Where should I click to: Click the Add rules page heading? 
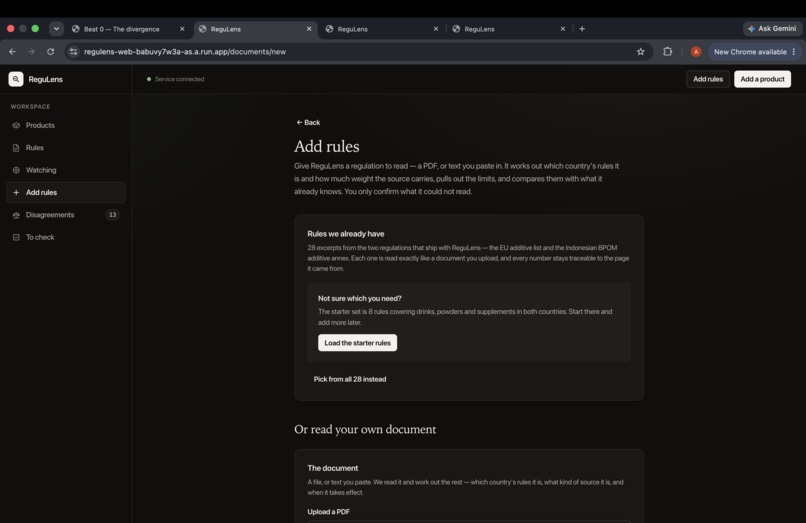click(327, 147)
